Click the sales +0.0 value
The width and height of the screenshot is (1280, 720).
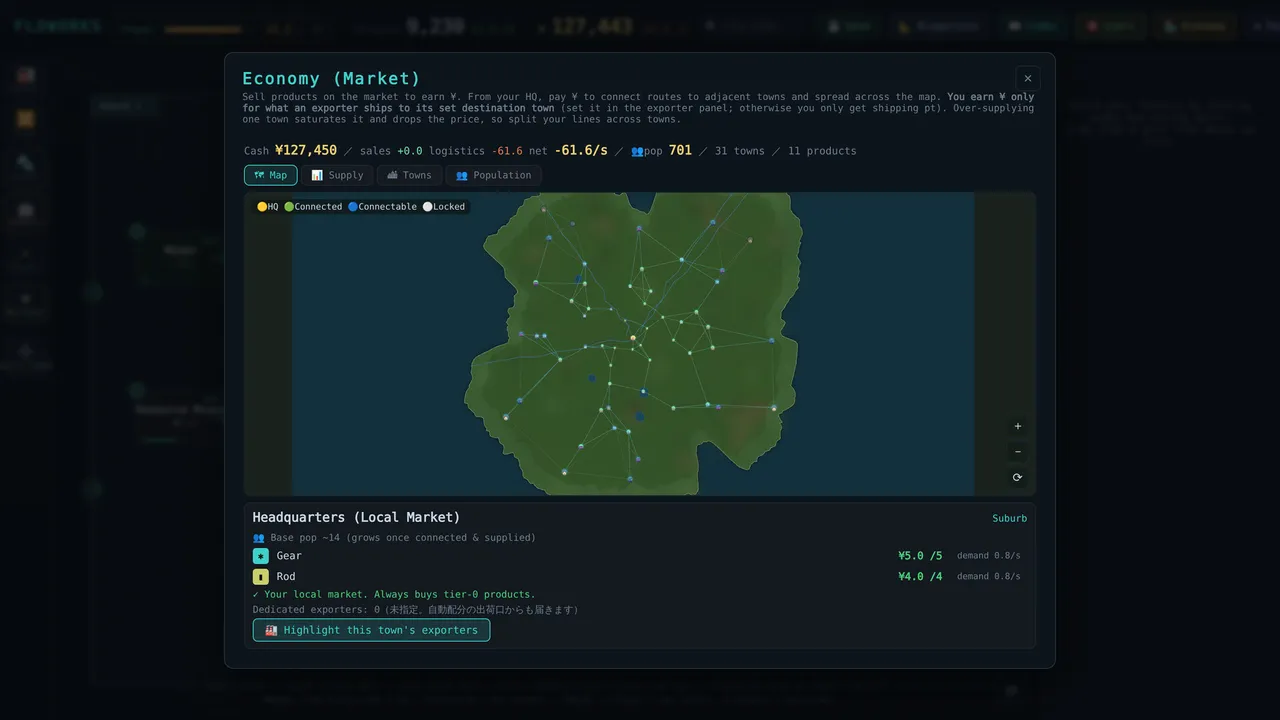click(410, 151)
